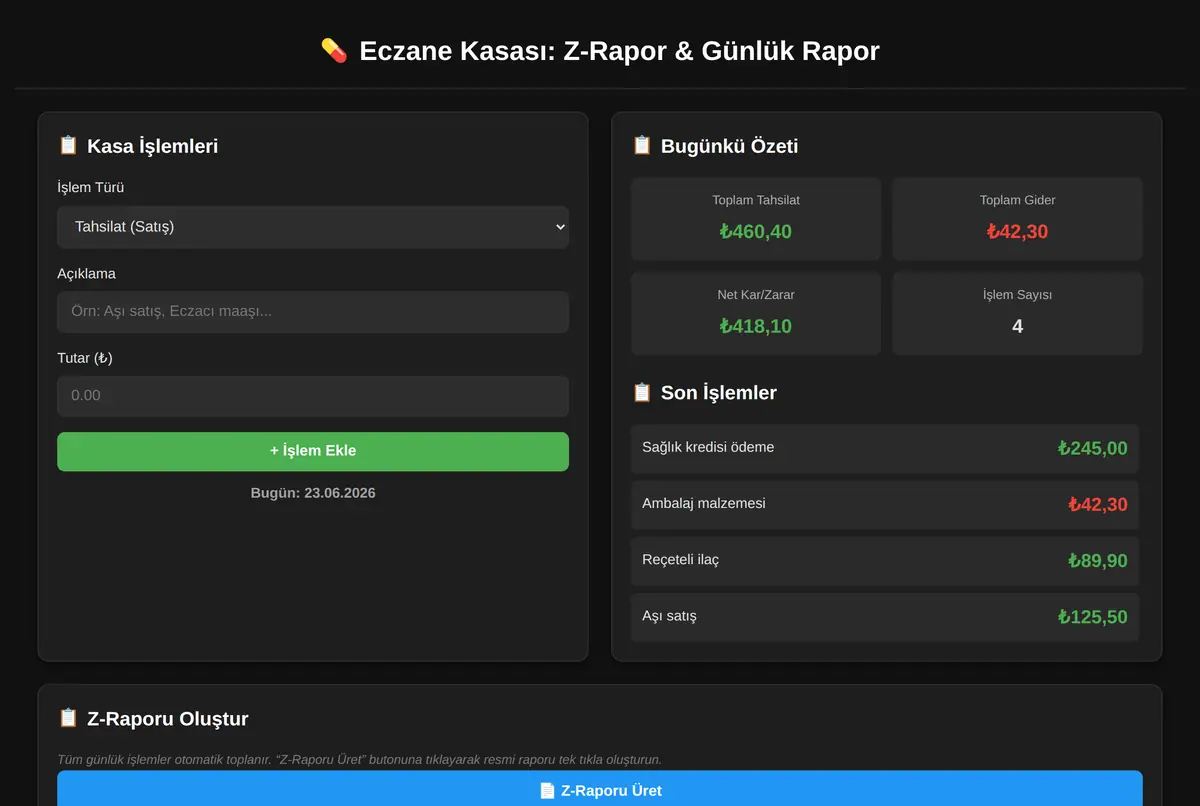Viewport: 1200px width, 806px height.
Task: Click the ₺418,10 net profit value
Action: 756,326
